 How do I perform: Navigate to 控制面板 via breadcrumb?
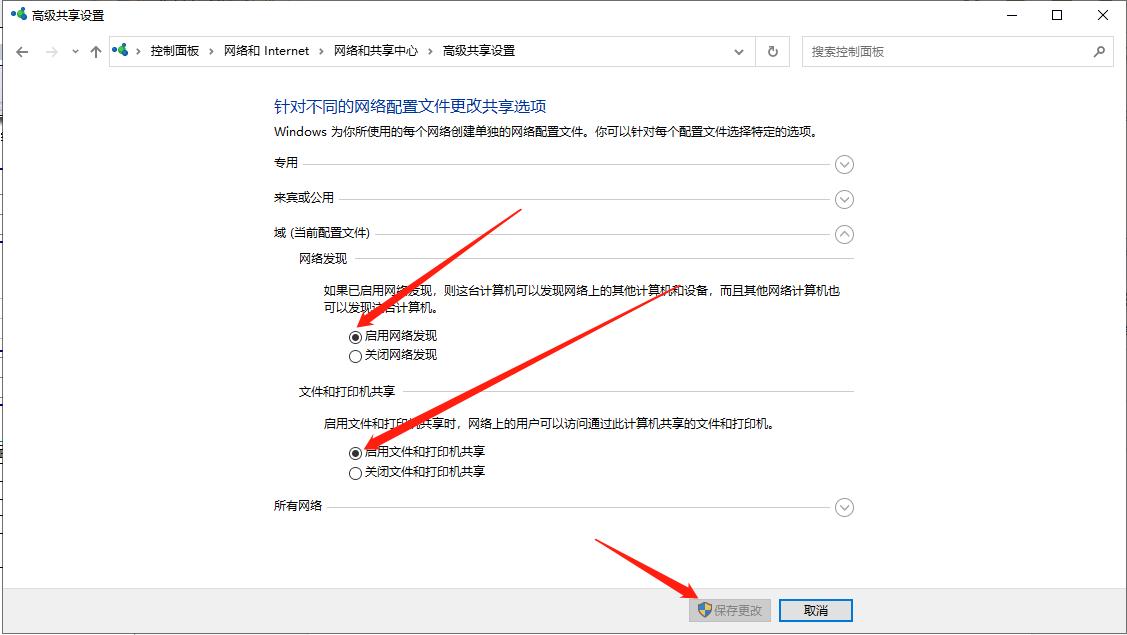coord(176,50)
